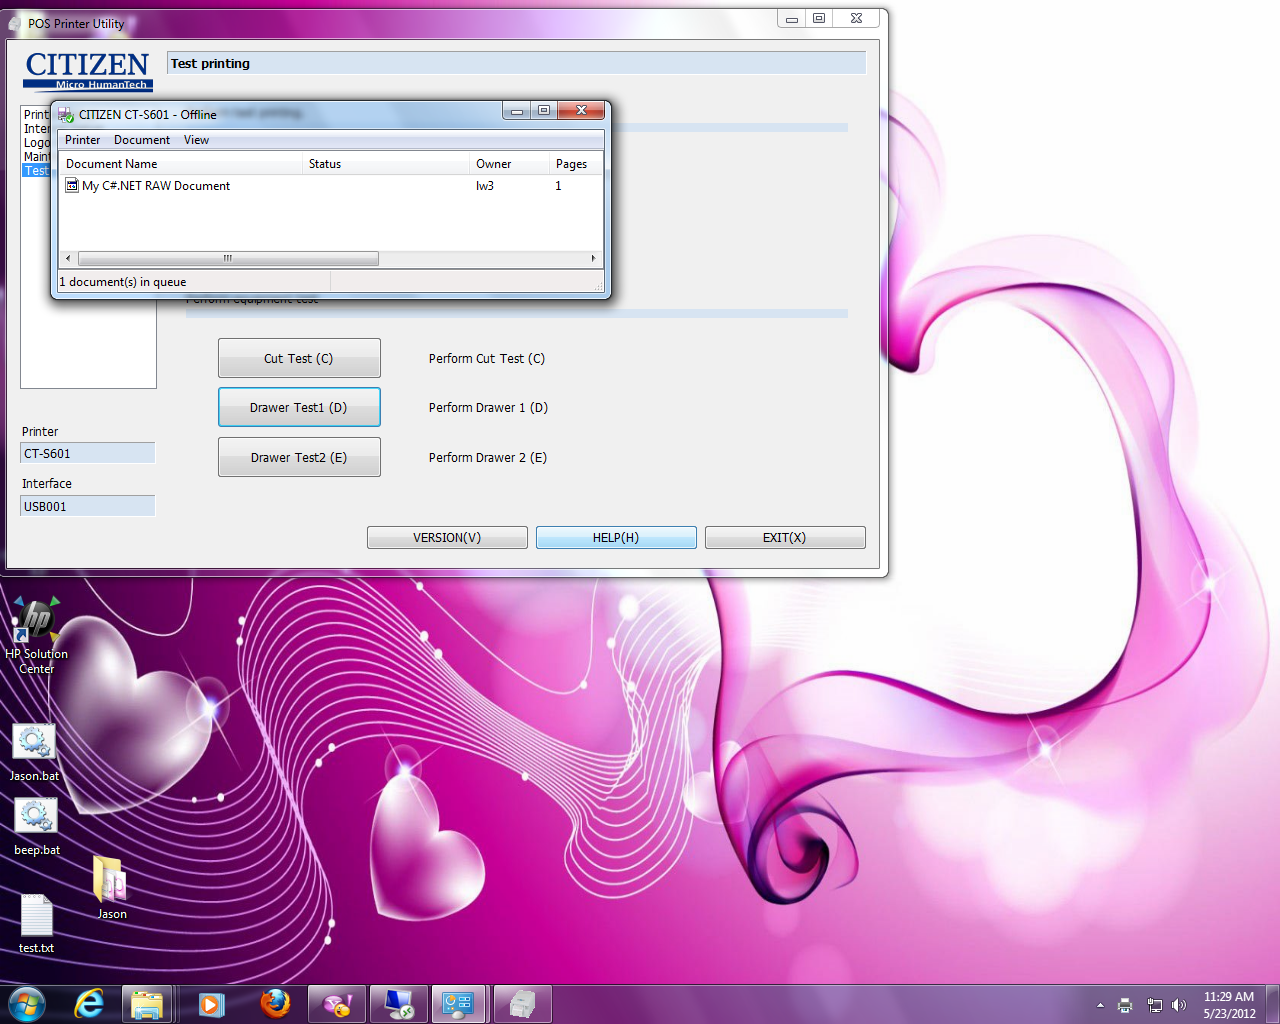The height and width of the screenshot is (1024, 1280).
Task: Switch to POS printer taskbar item
Action: click(x=522, y=1004)
